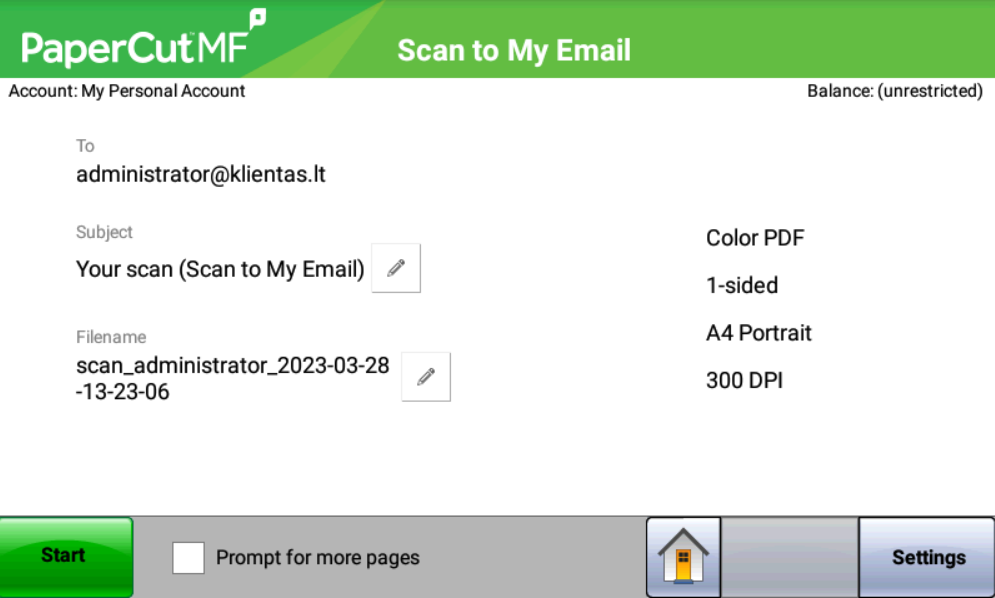995x598 pixels.
Task: Click the "Account: My Personal Account" text
Action: 127,91
